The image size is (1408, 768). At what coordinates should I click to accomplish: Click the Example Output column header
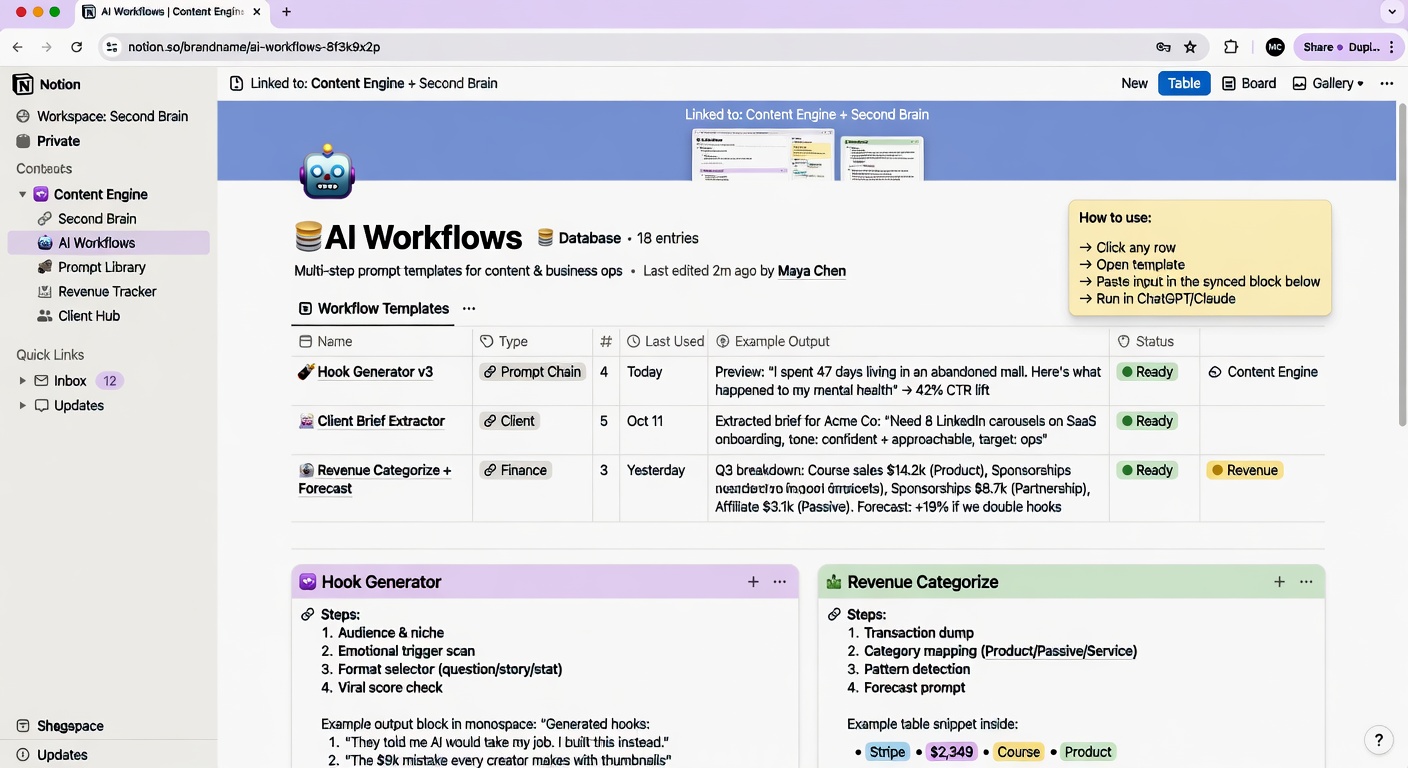tap(773, 342)
